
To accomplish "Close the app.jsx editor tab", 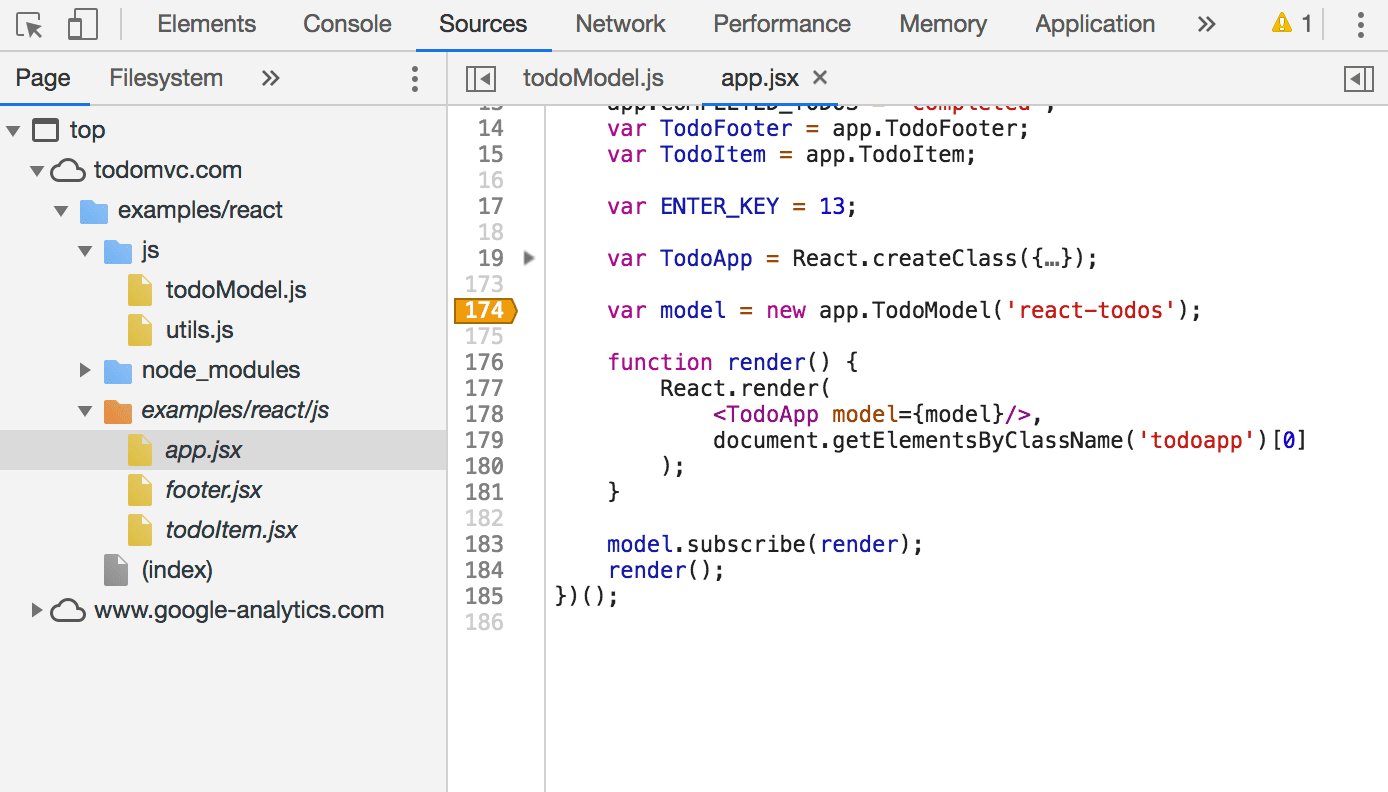I will pyautogui.click(x=820, y=78).
